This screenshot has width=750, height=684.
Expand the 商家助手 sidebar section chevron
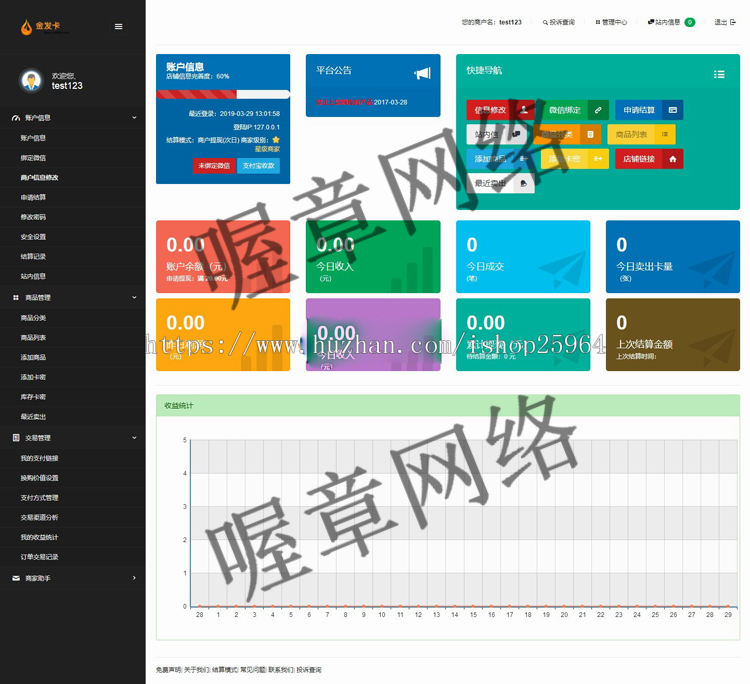[134, 578]
